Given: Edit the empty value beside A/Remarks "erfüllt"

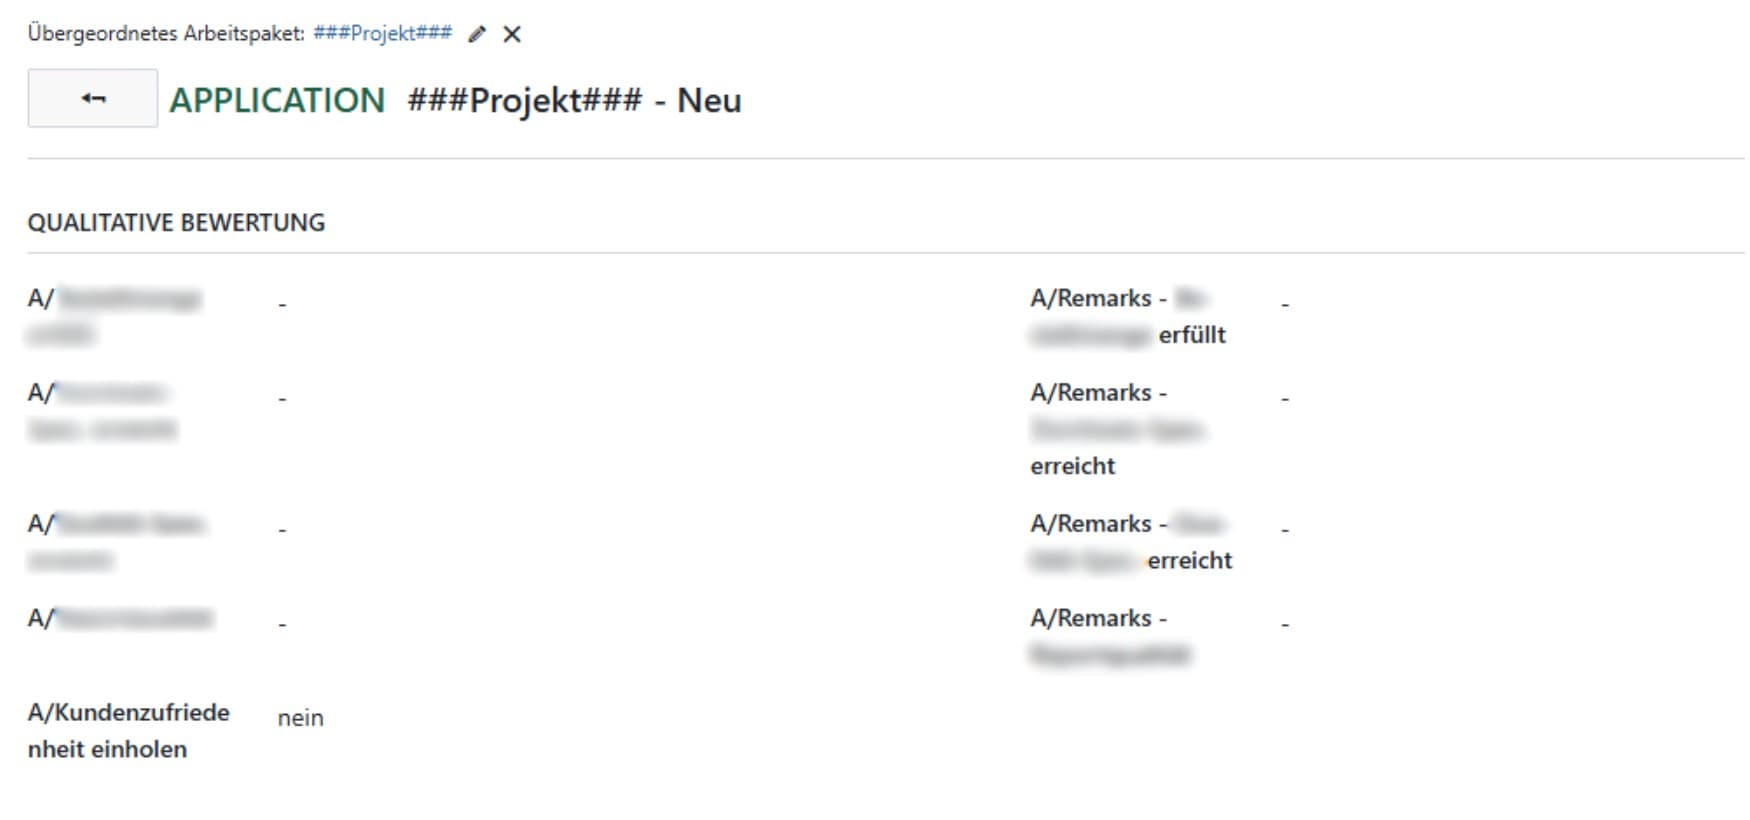Looking at the screenshot, I should (1285, 303).
